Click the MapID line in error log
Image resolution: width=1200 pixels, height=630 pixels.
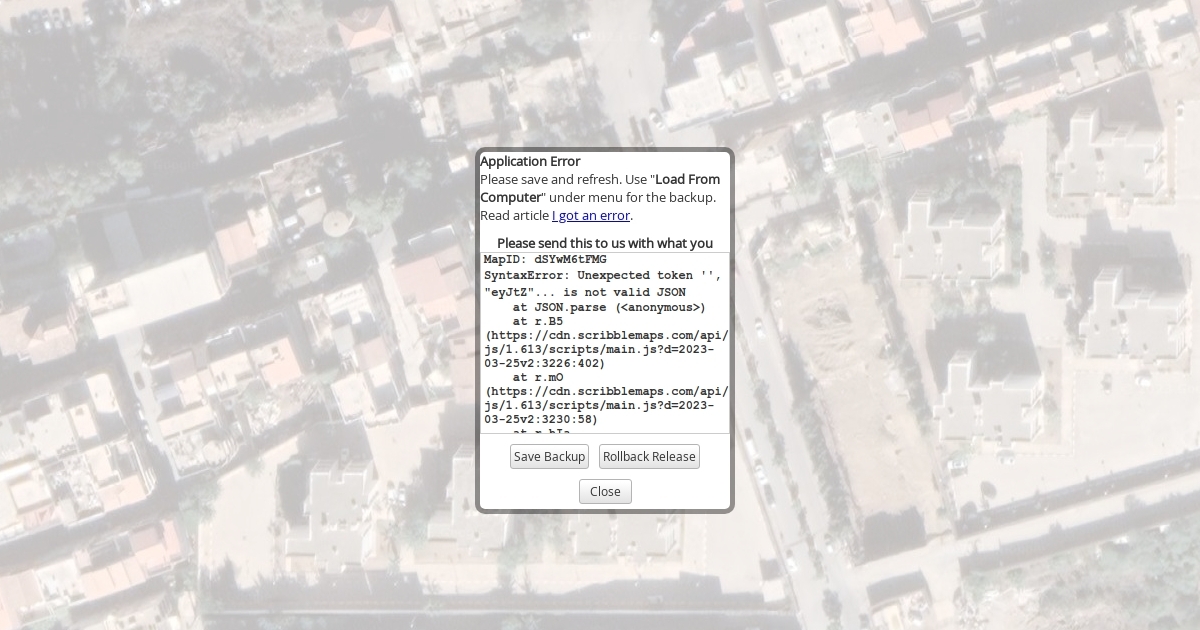click(x=545, y=260)
